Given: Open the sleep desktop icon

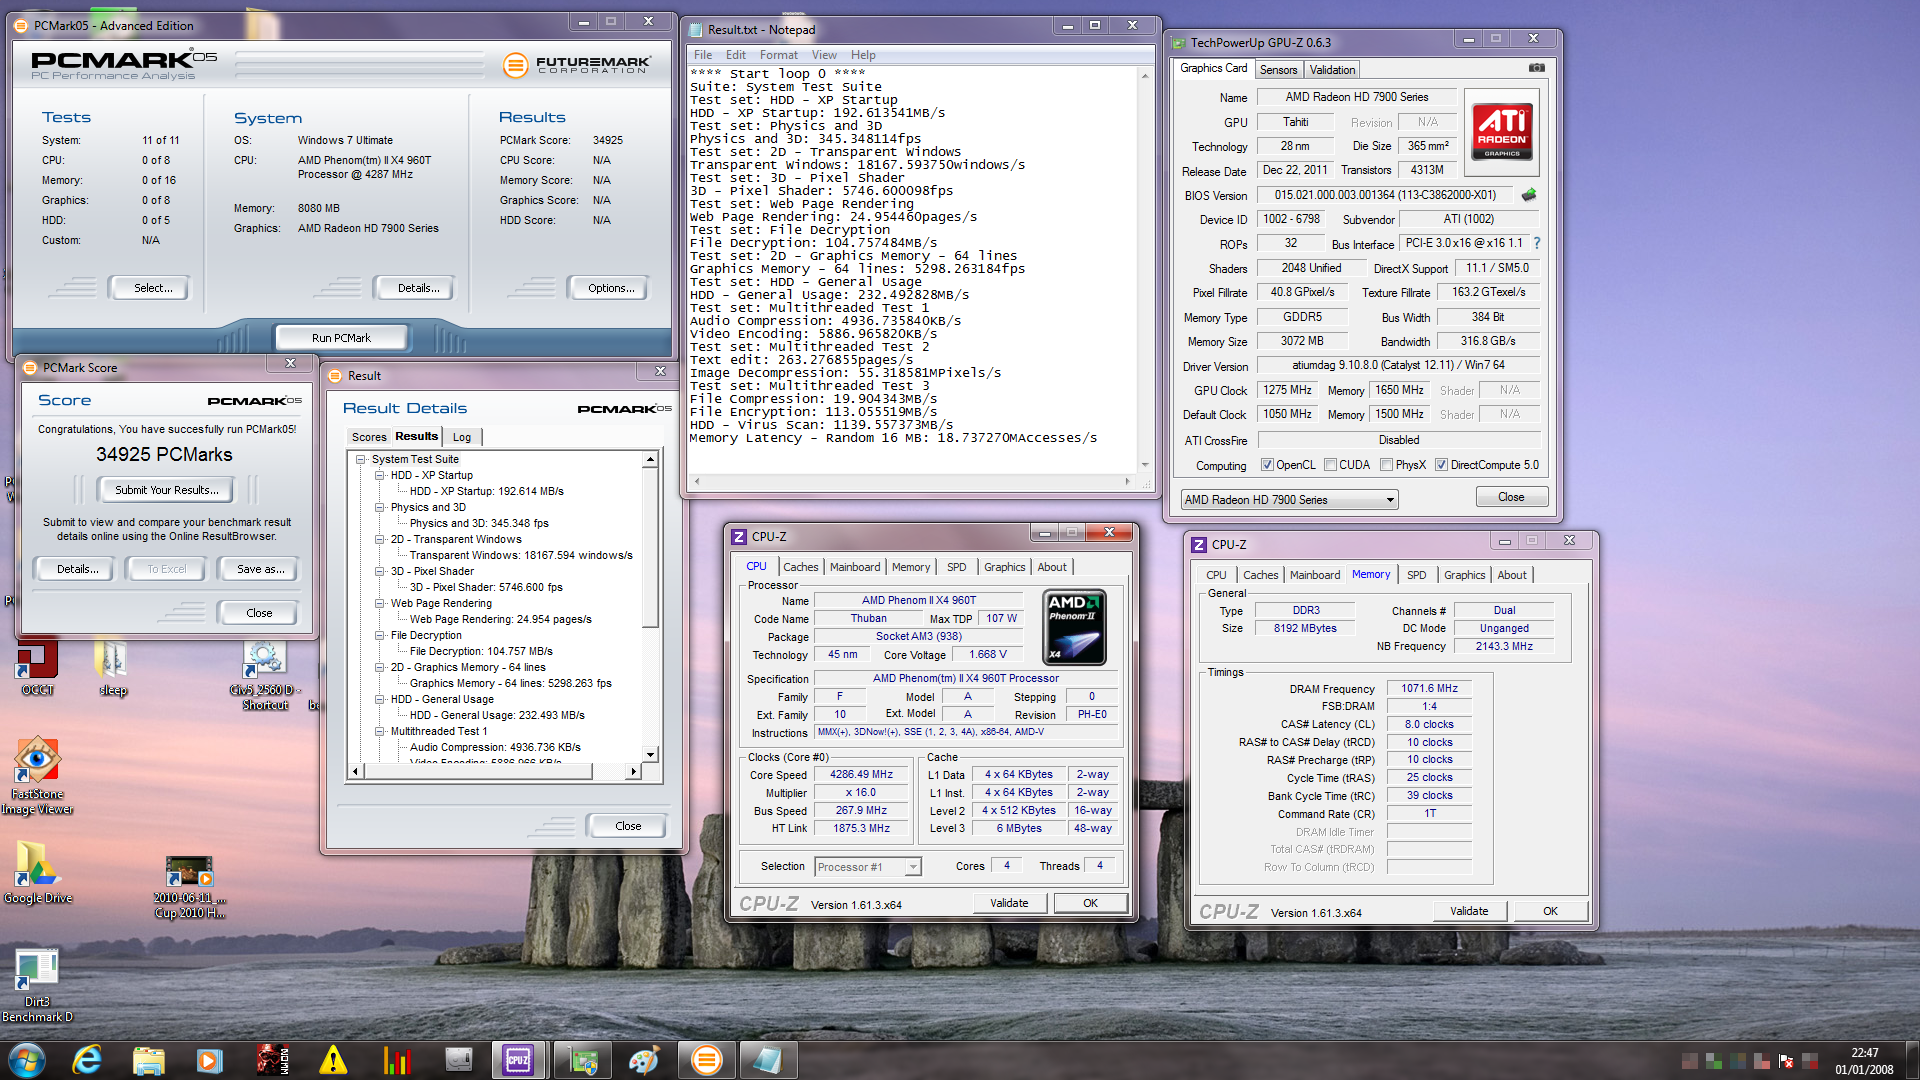Looking at the screenshot, I should (112, 668).
